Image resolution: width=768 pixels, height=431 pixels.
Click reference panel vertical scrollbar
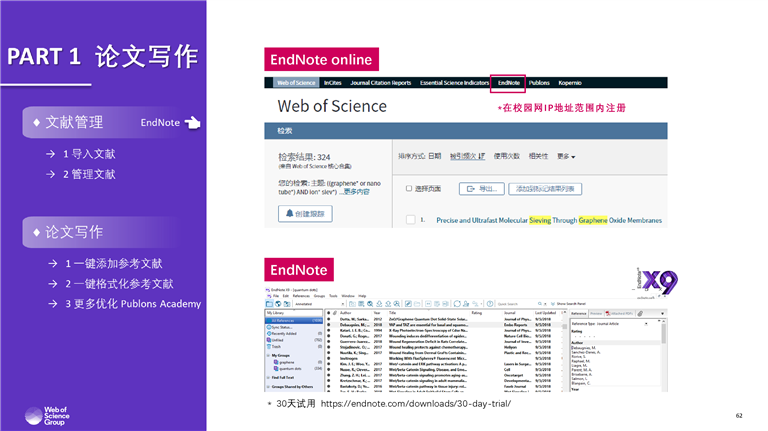(x=664, y=333)
